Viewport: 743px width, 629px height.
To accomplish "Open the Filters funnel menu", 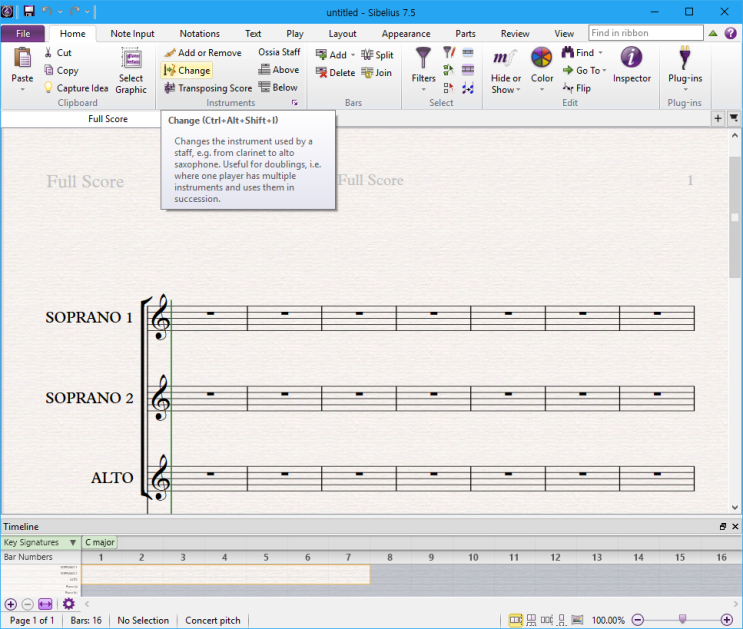I will [x=423, y=69].
